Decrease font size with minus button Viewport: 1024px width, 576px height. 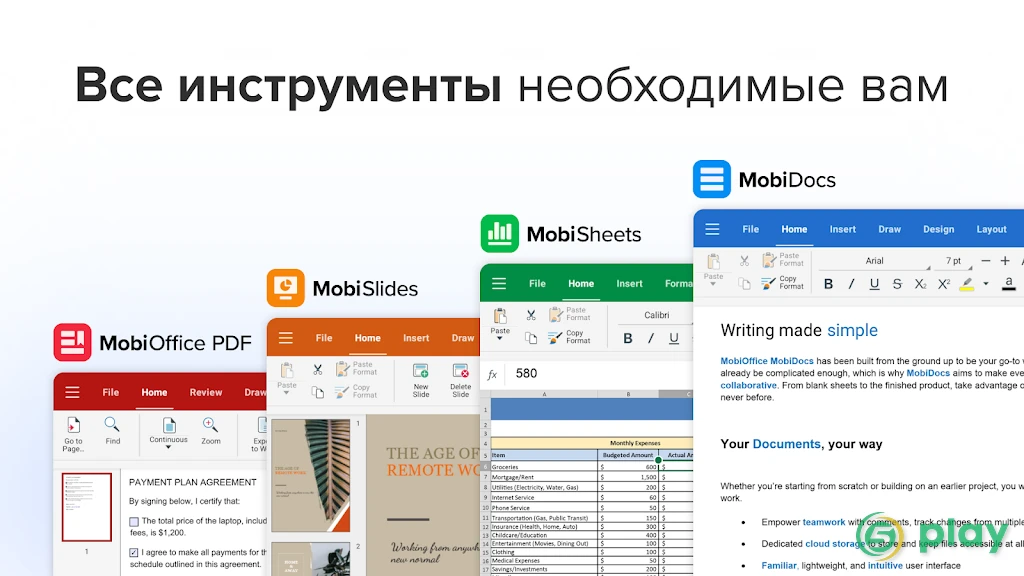pos(985,261)
